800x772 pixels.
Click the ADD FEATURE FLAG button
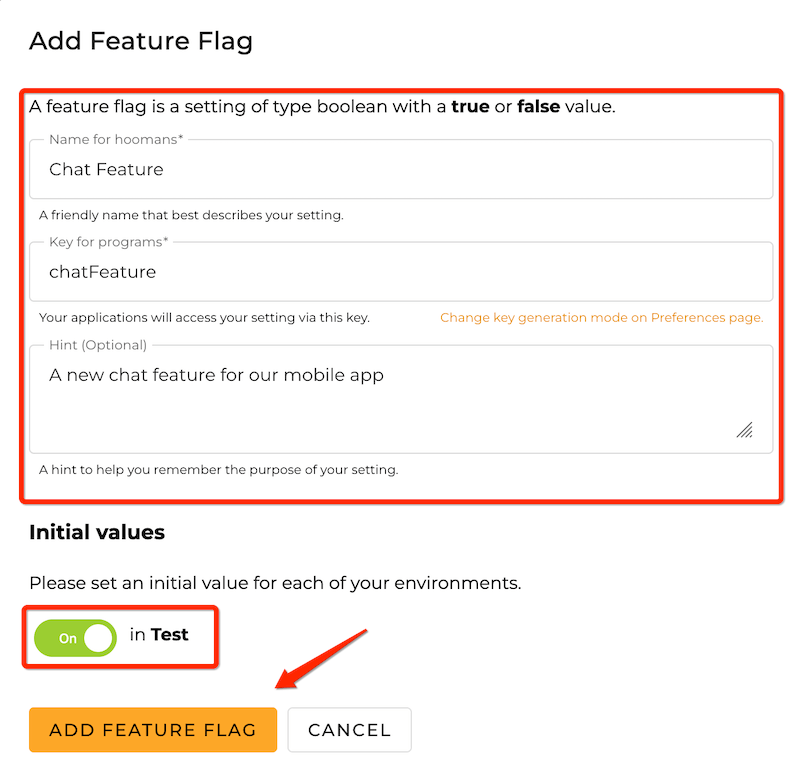152,730
